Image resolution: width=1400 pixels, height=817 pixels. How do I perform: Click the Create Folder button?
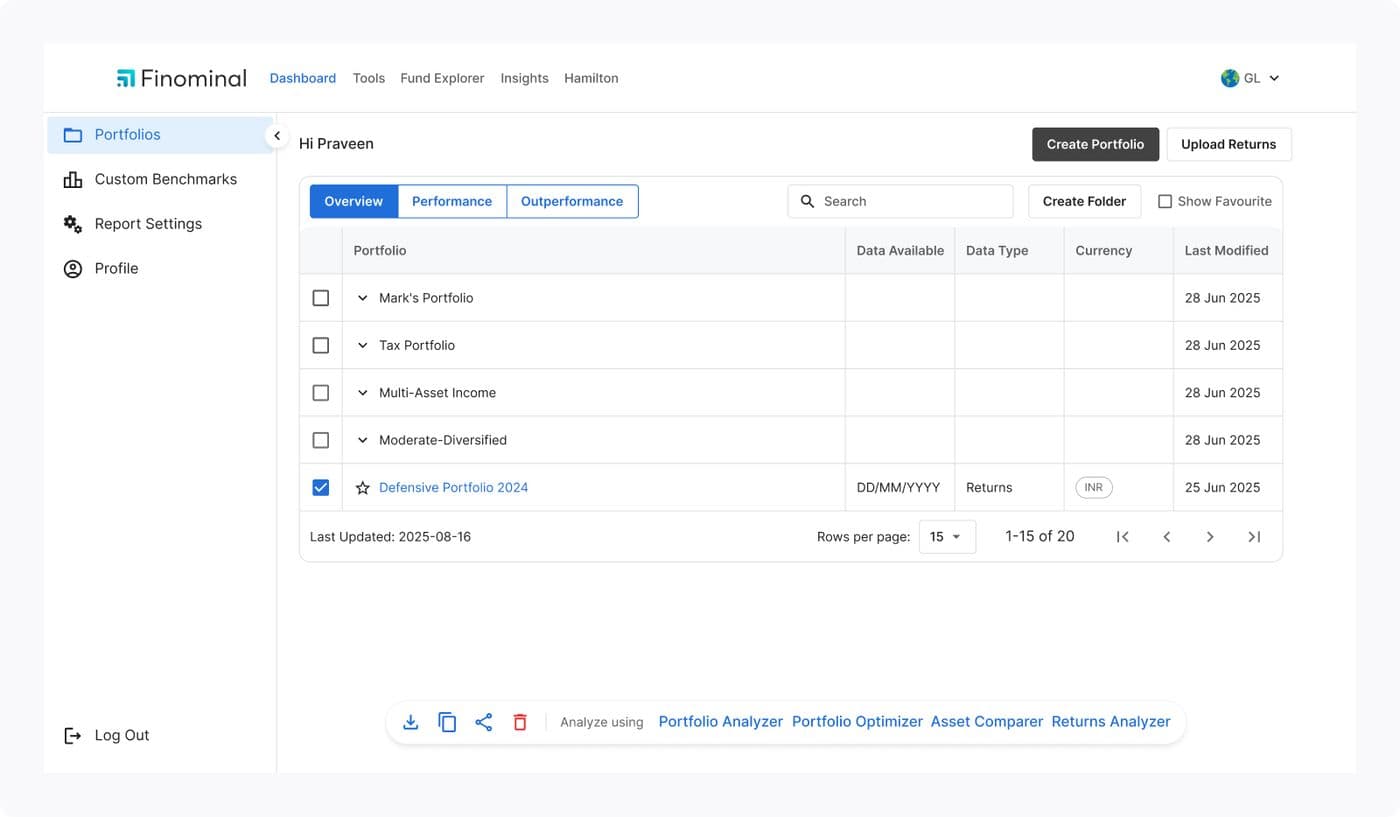pyautogui.click(x=1085, y=201)
